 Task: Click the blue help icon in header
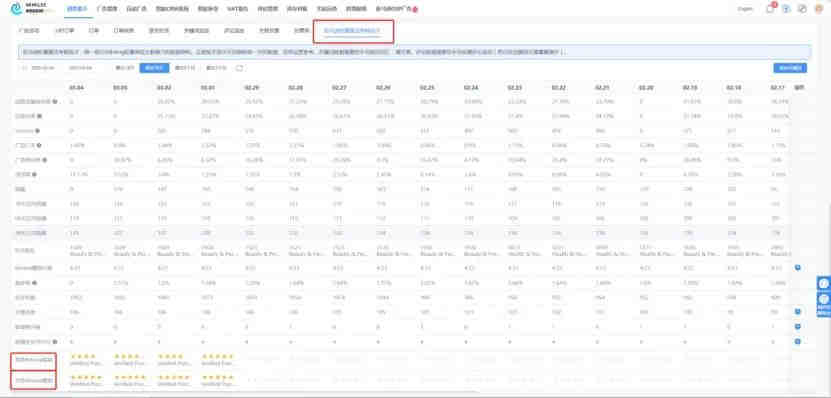tap(786, 9)
